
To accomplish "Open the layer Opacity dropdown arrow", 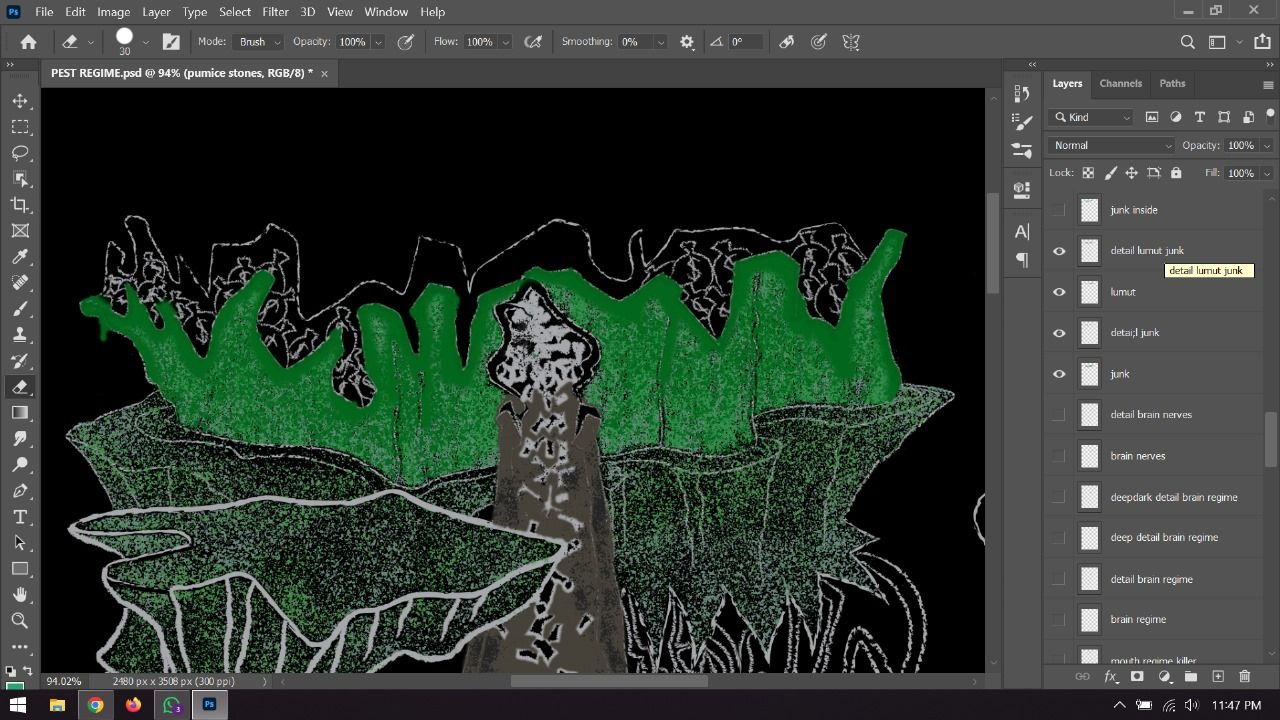I will [1267, 145].
